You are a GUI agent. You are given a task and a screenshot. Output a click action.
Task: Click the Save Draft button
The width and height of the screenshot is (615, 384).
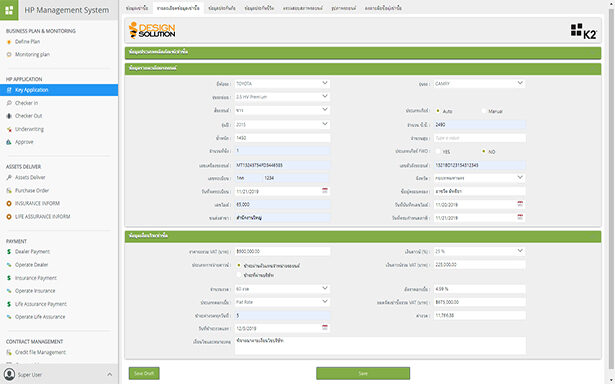(144, 373)
